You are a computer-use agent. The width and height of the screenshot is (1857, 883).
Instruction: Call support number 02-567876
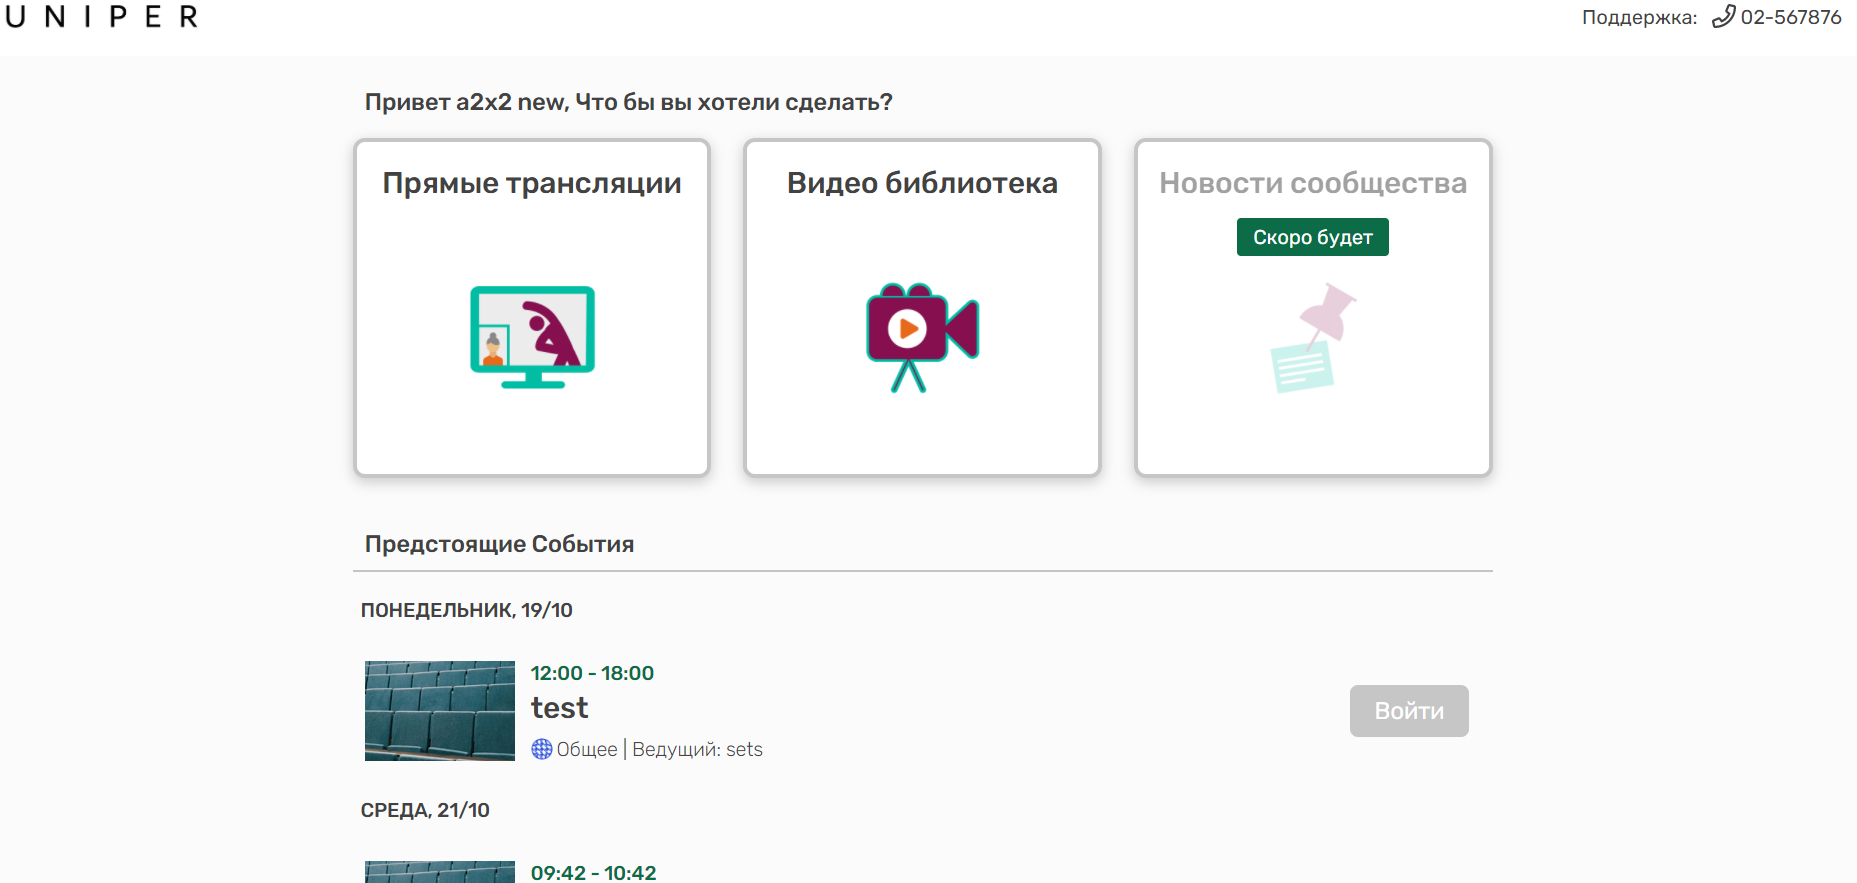[x=1790, y=17]
